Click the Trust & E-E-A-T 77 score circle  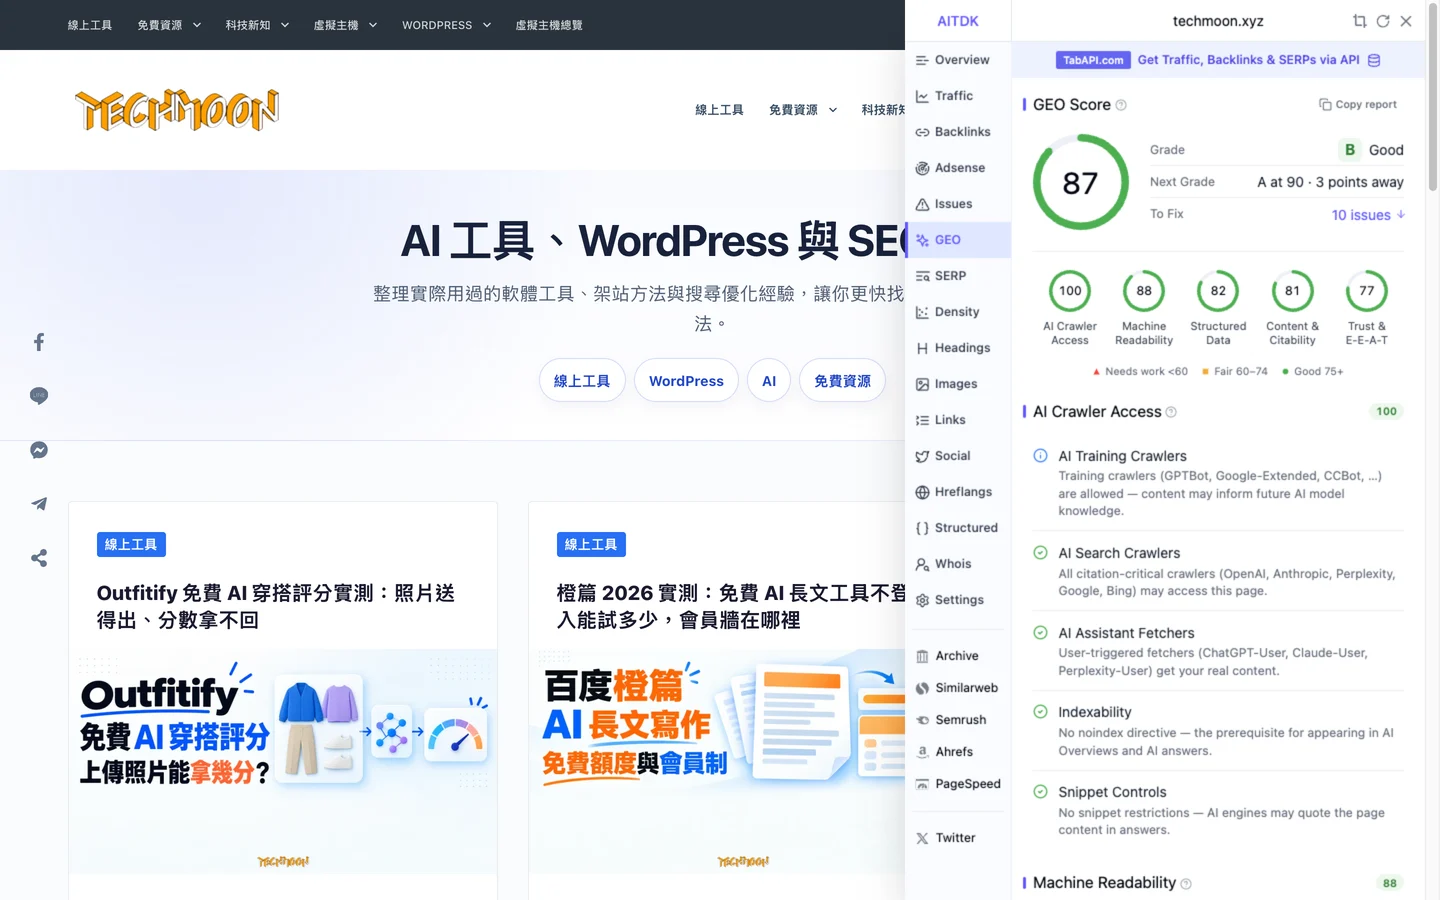coord(1367,291)
